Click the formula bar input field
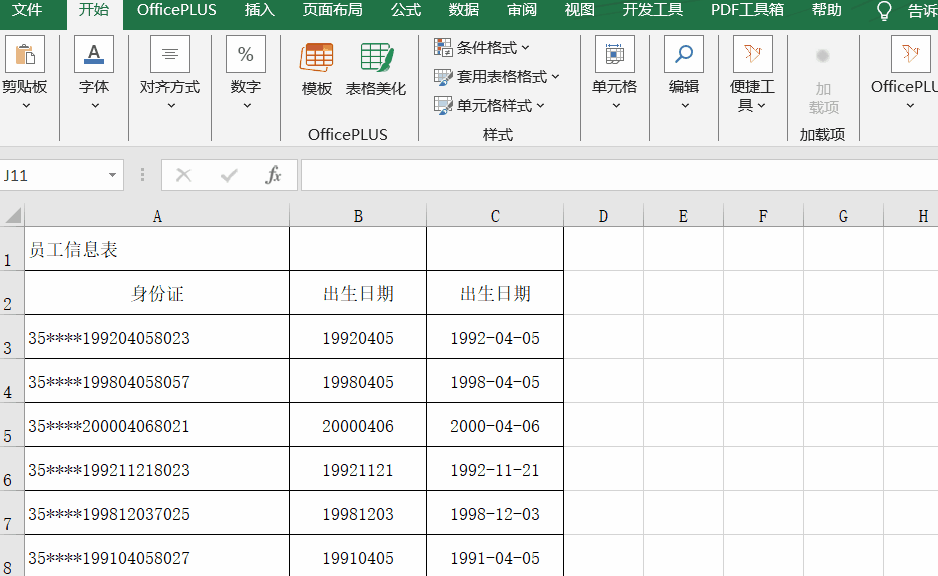 coord(619,175)
